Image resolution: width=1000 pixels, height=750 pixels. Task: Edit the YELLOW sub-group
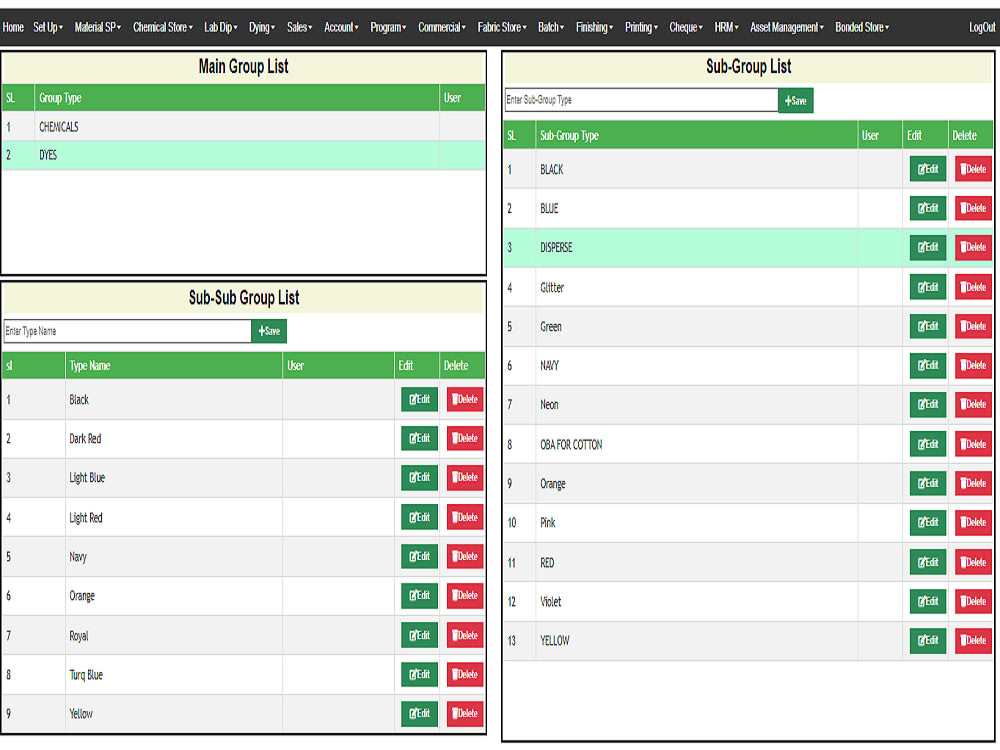click(928, 640)
